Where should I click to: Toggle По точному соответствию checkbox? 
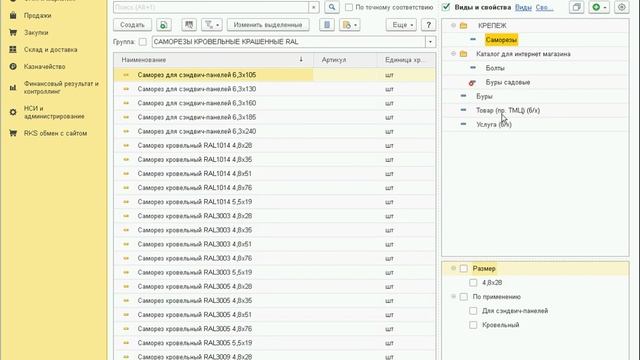(349, 7)
